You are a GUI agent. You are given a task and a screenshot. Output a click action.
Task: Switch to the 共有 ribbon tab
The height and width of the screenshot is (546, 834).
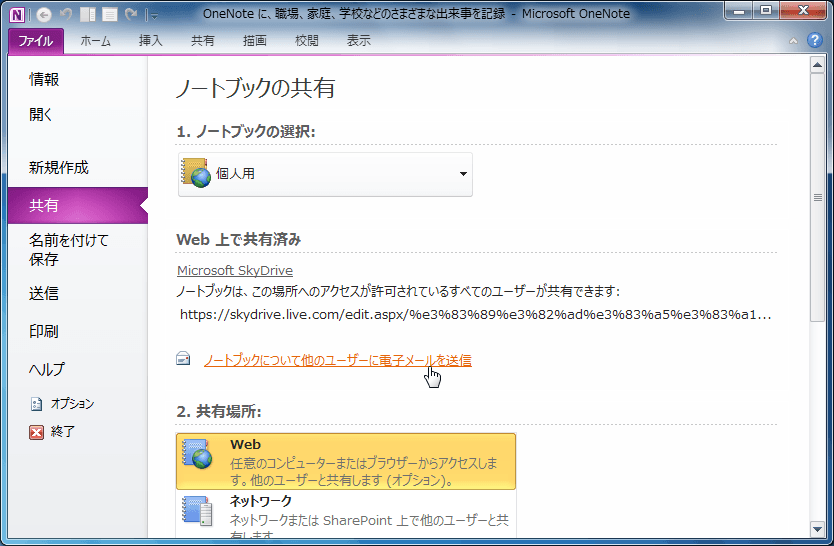[x=203, y=41]
